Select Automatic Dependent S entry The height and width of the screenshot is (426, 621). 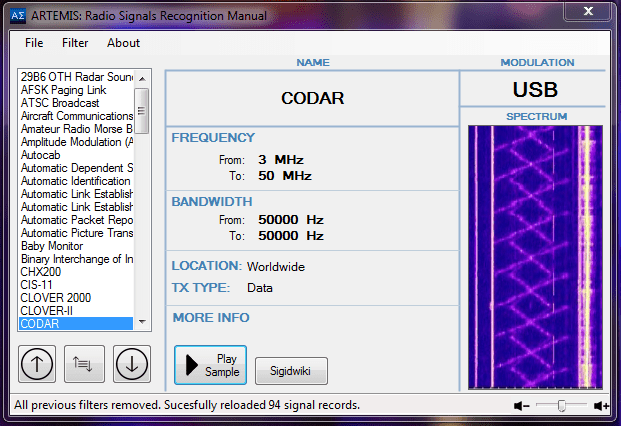pos(76,168)
